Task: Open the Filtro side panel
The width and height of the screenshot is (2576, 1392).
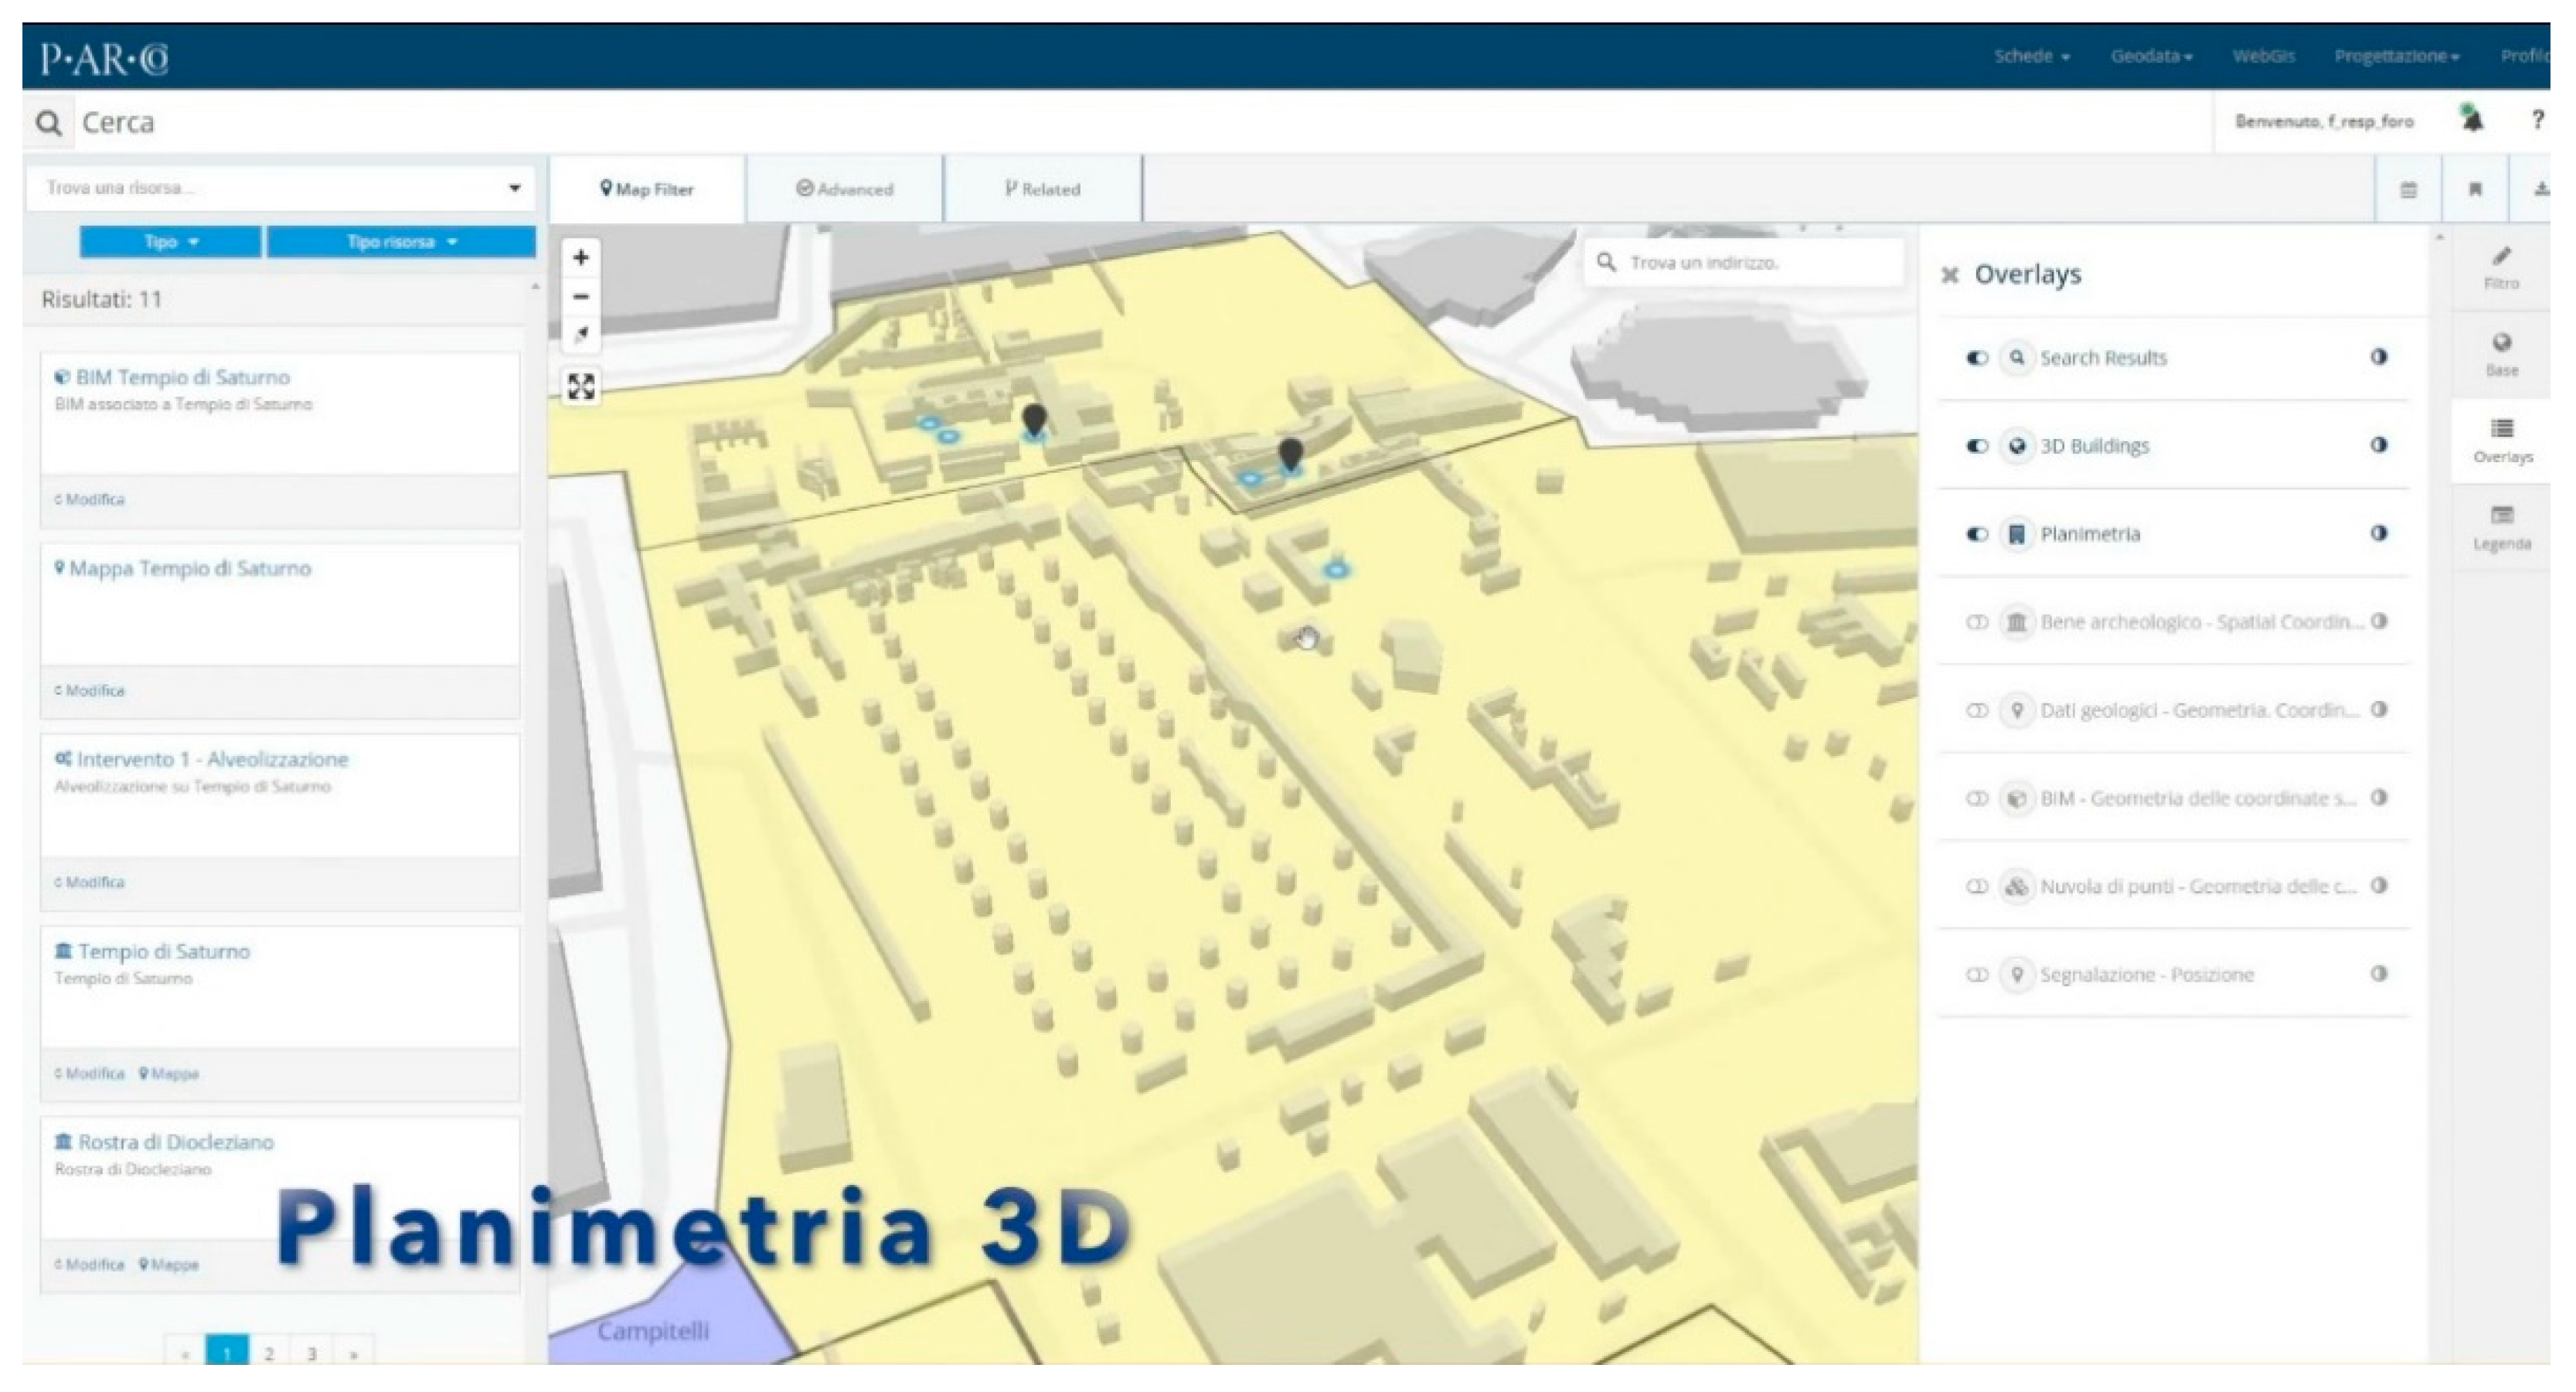Action: click(2501, 268)
